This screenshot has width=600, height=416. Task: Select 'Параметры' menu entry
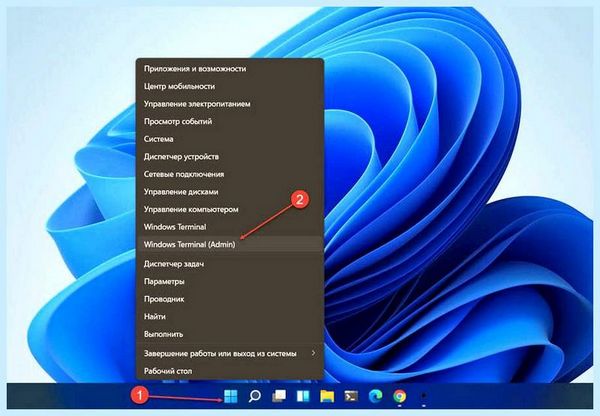[230, 282]
